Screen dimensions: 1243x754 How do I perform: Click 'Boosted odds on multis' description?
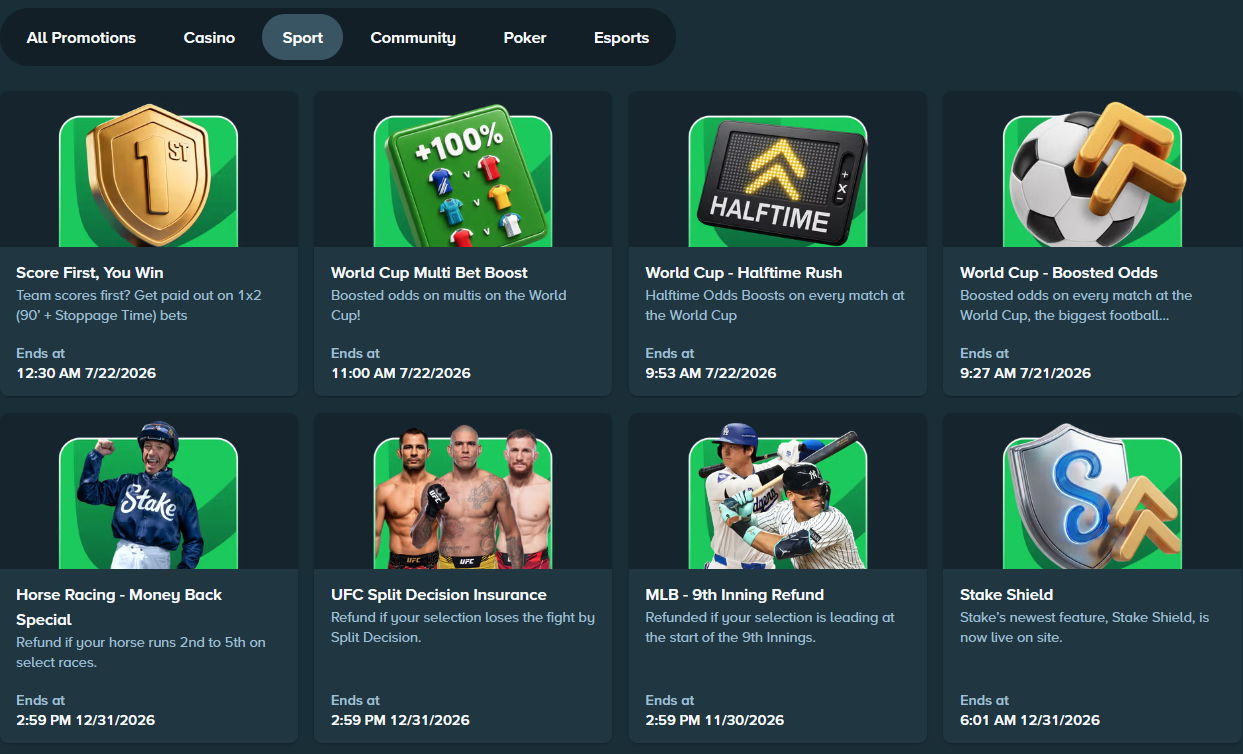[449, 306]
